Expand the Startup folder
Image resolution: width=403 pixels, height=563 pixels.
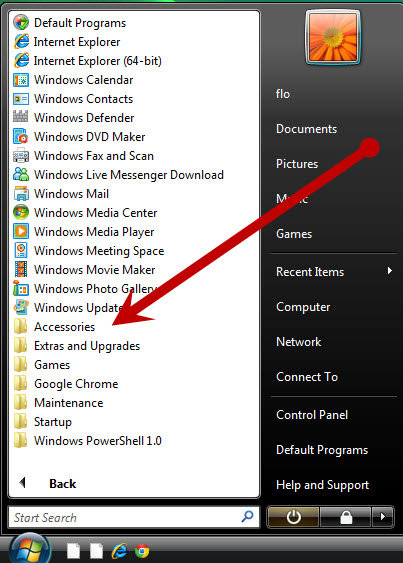coord(43,422)
